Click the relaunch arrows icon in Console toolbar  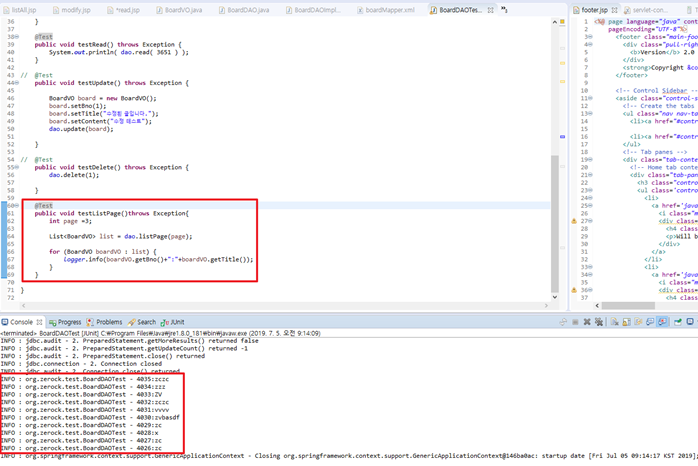coord(563,322)
